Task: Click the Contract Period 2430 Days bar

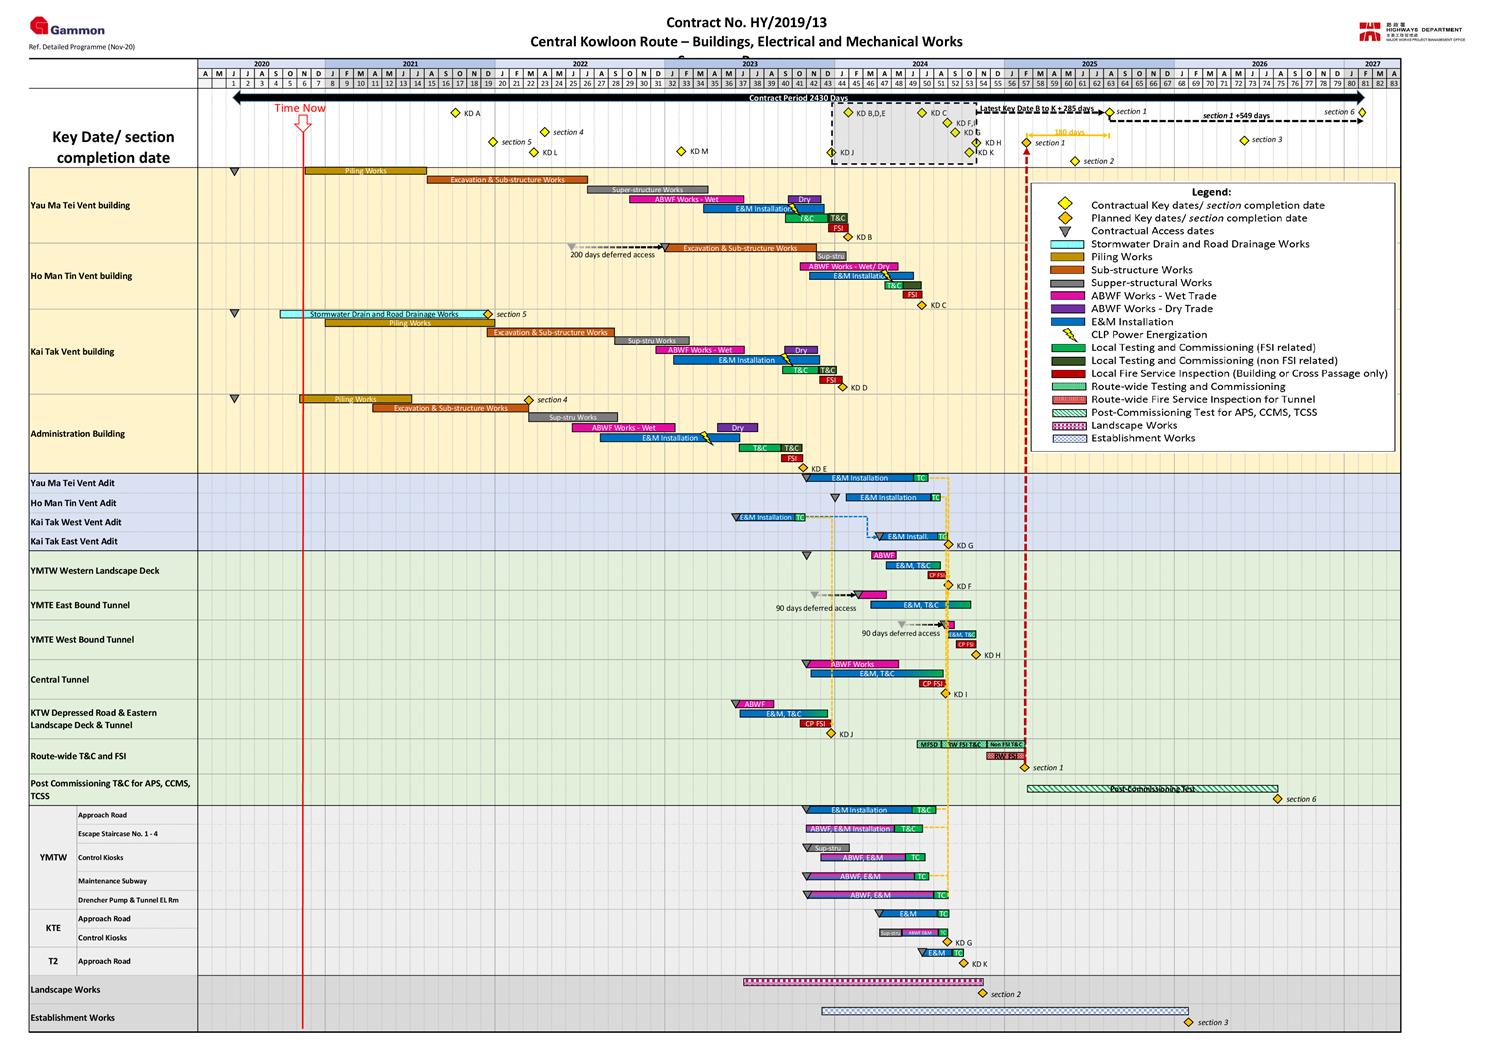Action: click(x=798, y=98)
